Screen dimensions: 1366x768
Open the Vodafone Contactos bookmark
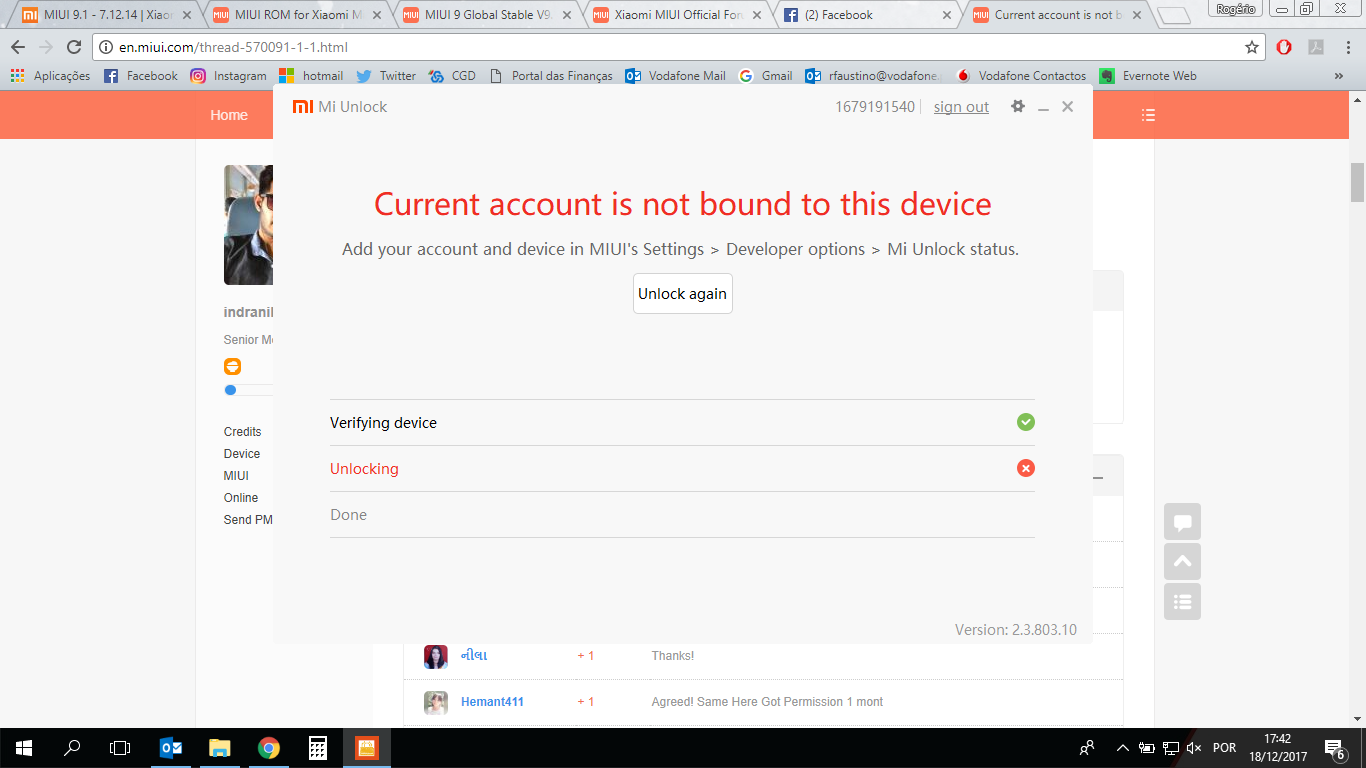1021,76
